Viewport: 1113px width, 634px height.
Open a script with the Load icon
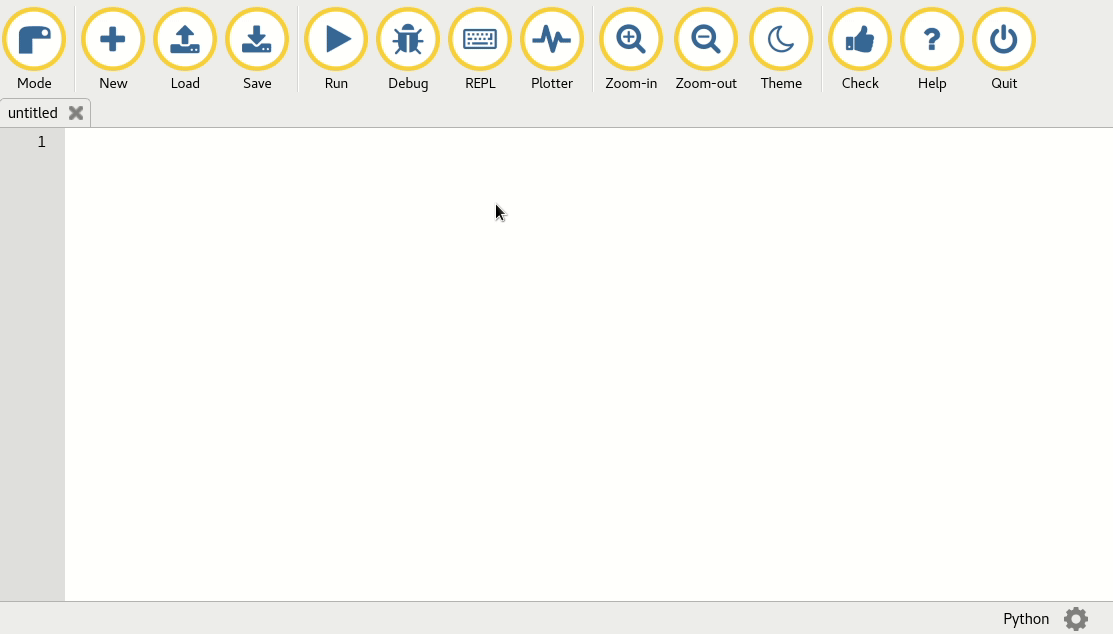(184, 40)
